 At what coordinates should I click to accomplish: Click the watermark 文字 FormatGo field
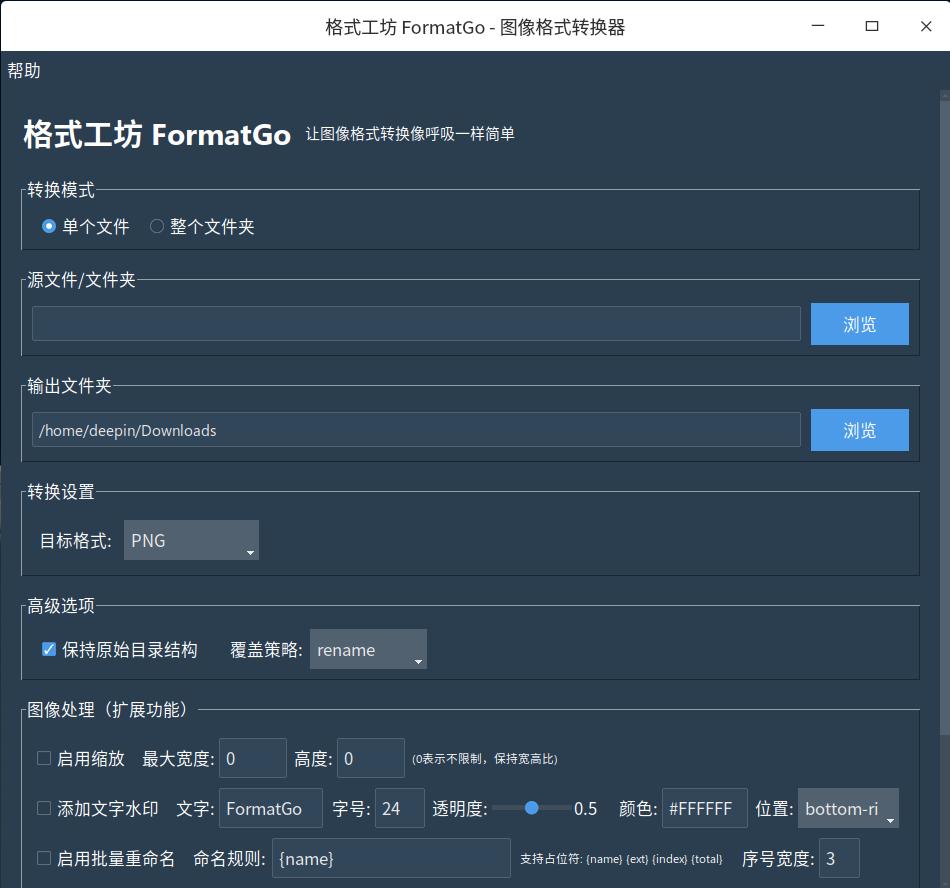[x=271, y=808]
